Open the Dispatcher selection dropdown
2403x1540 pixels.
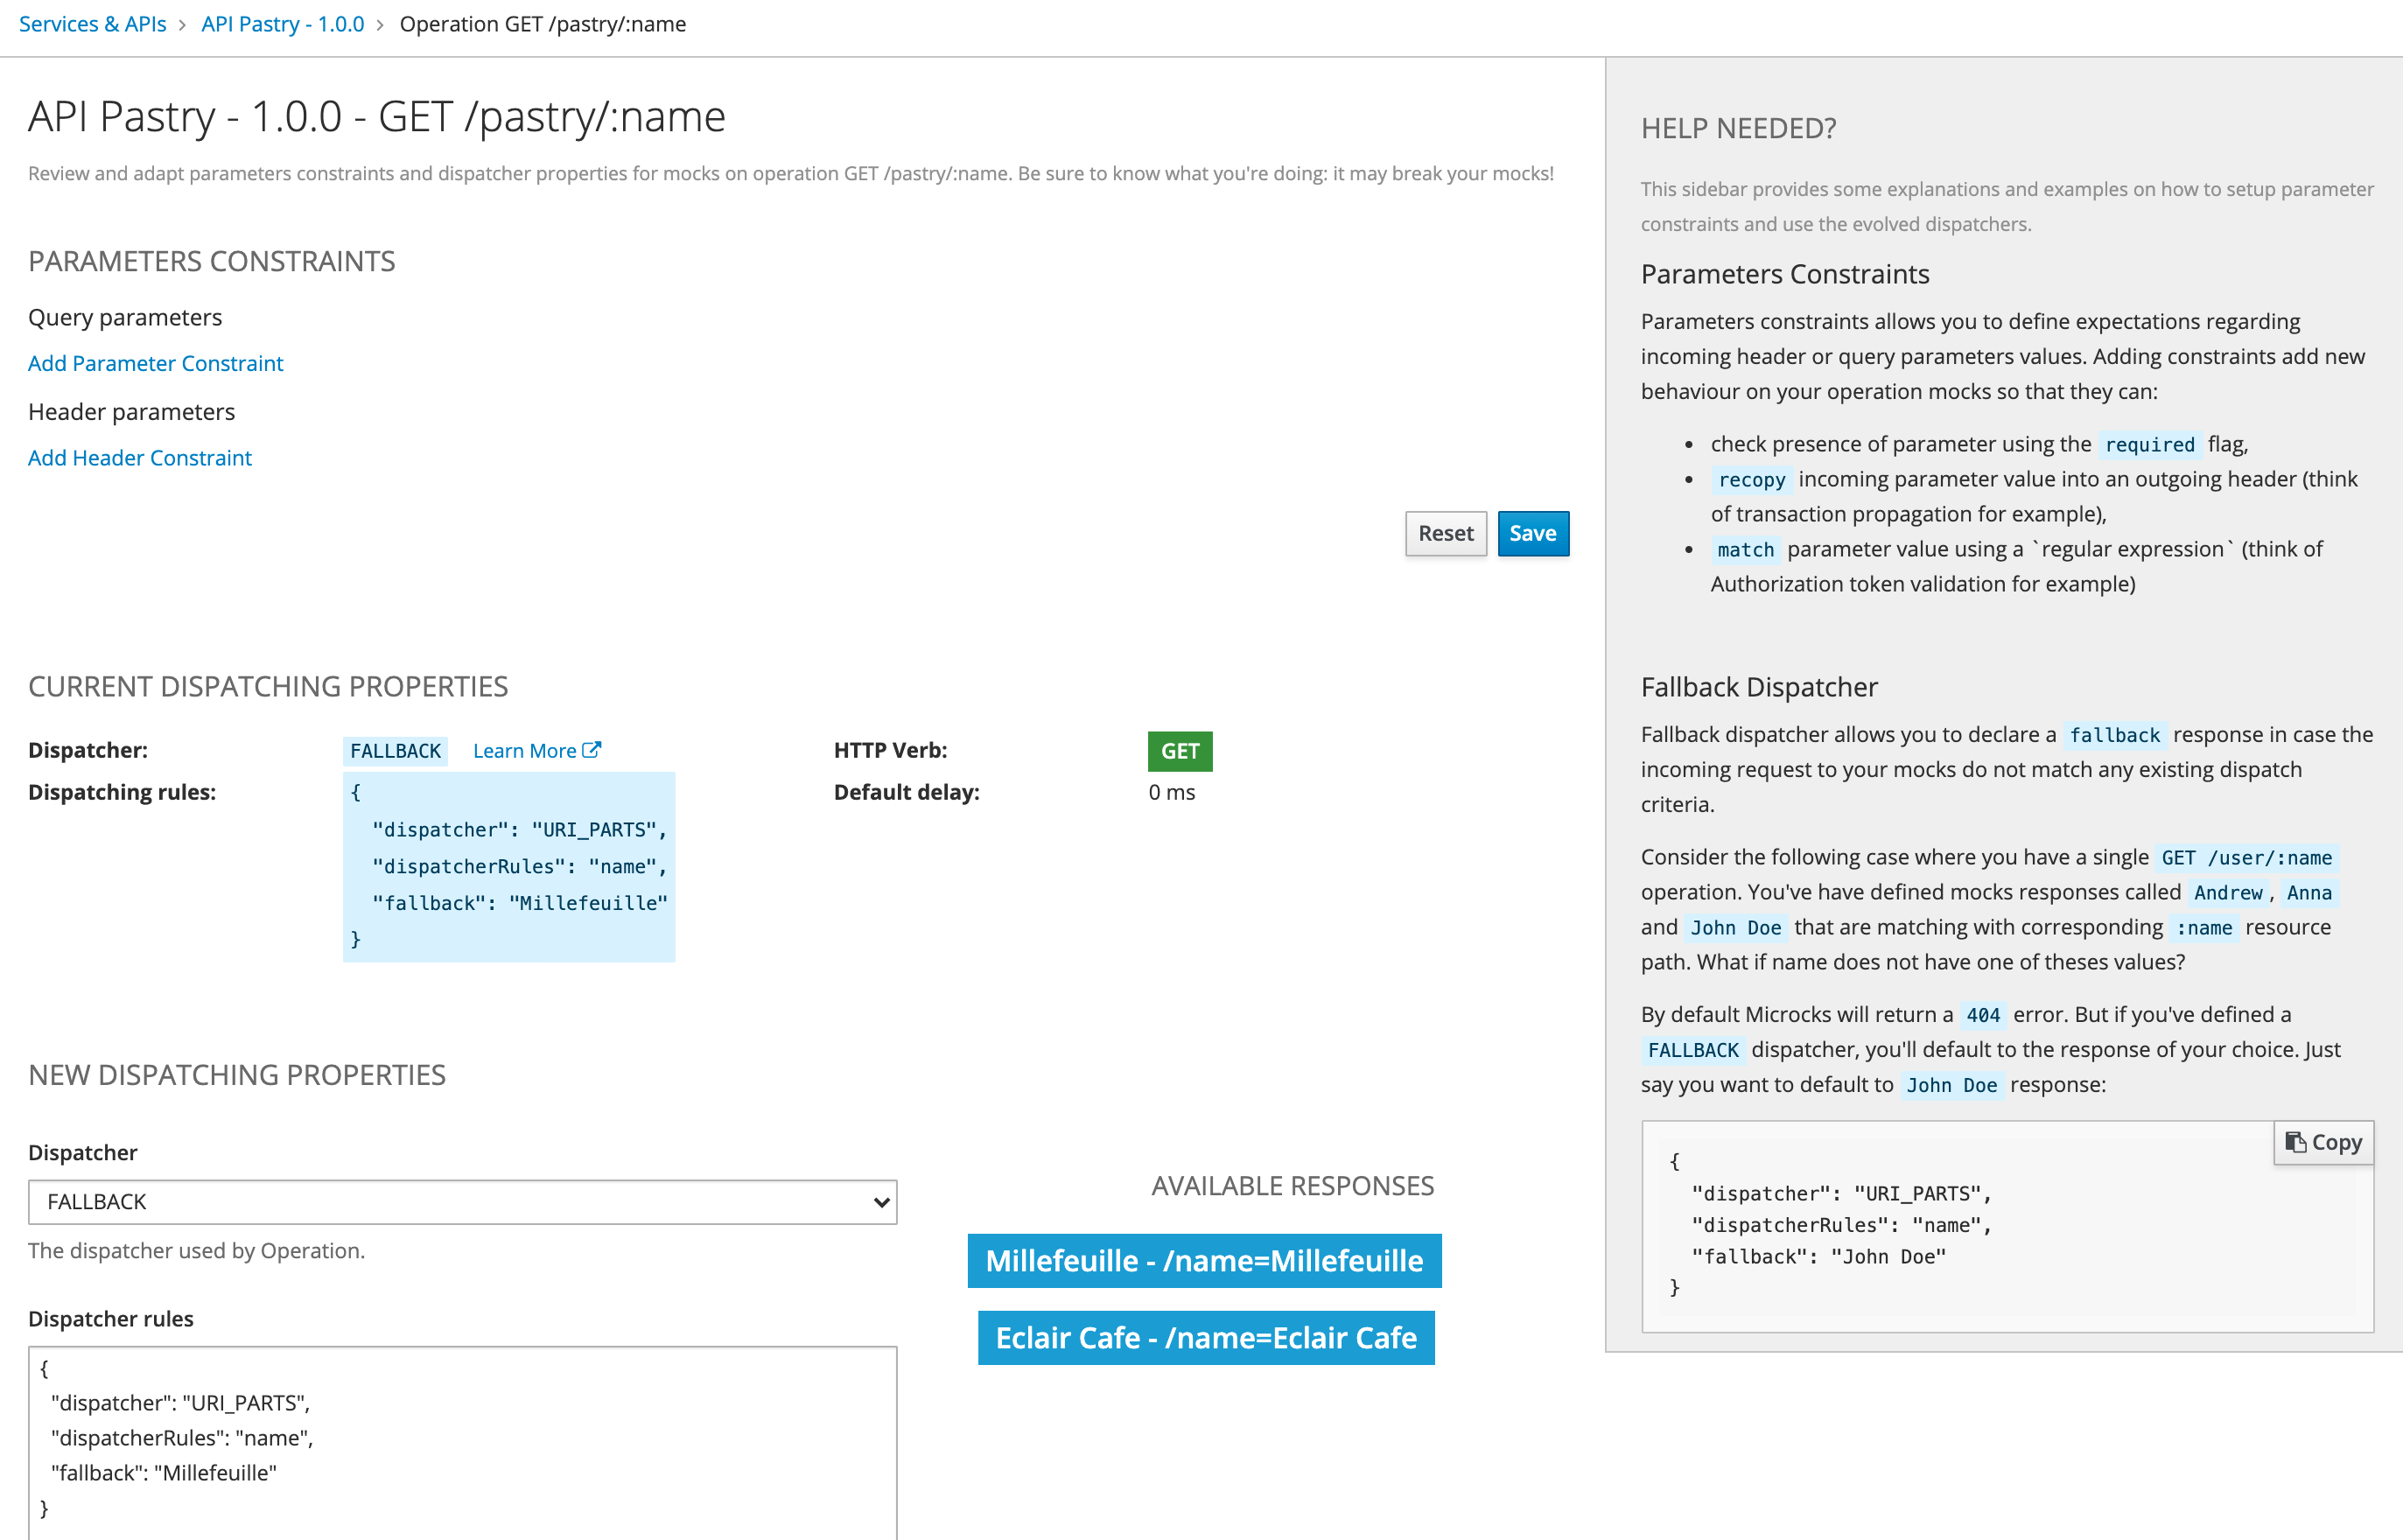click(463, 1202)
